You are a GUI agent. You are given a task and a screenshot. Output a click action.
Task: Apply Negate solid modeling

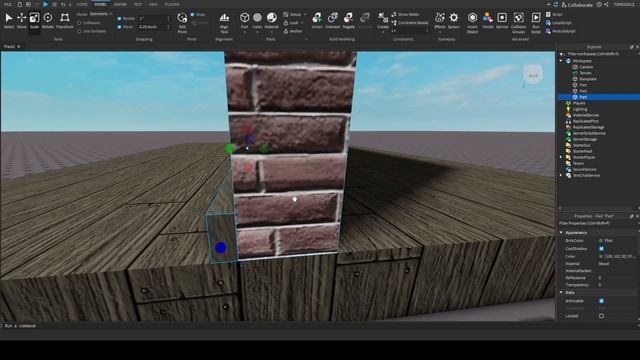[x=349, y=20]
